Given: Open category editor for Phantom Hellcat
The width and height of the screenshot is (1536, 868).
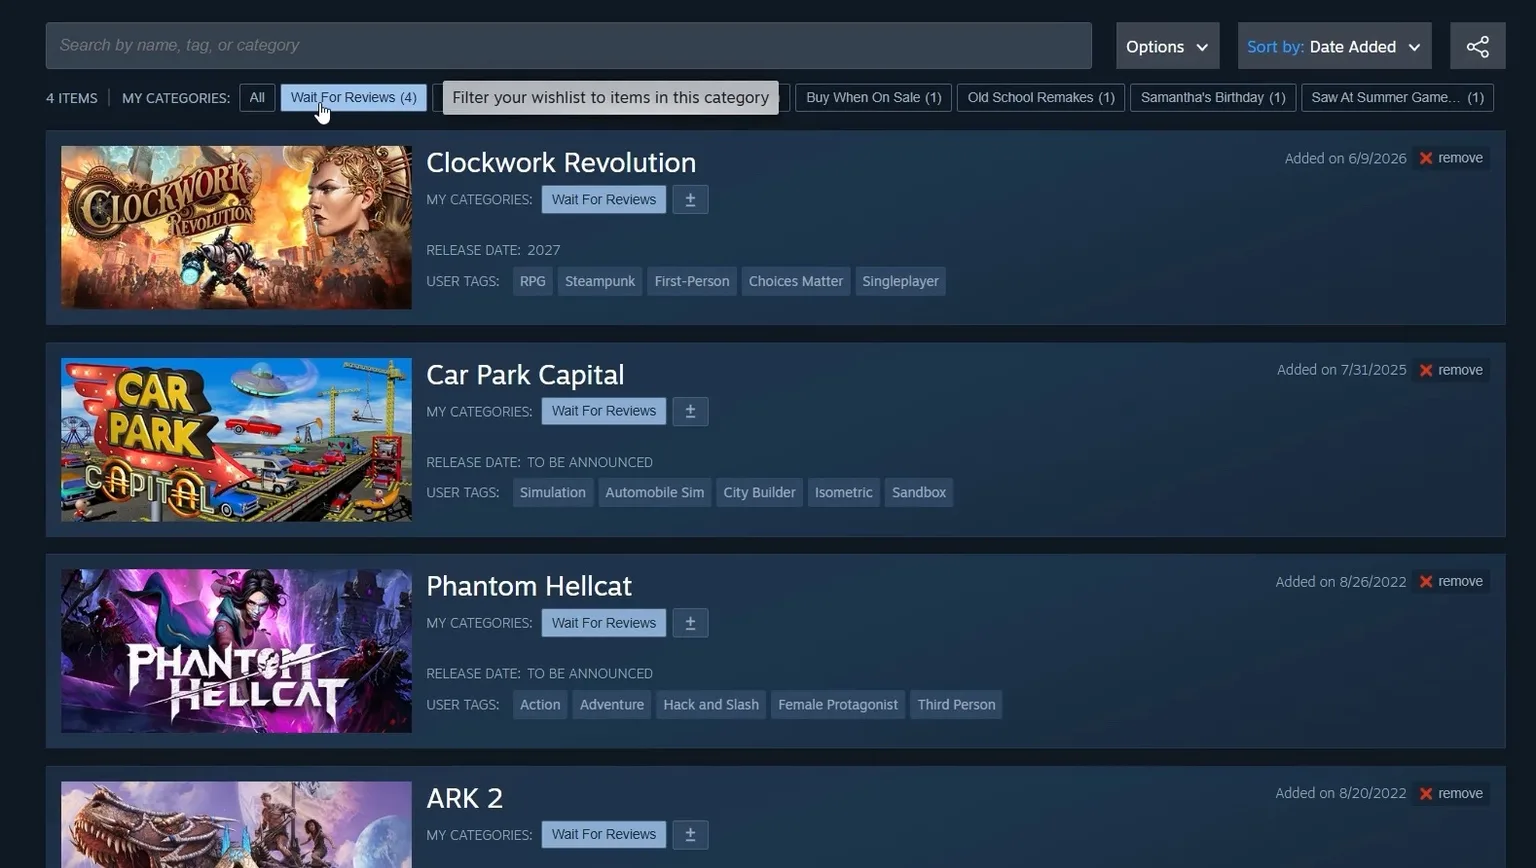Looking at the screenshot, I should click(690, 623).
